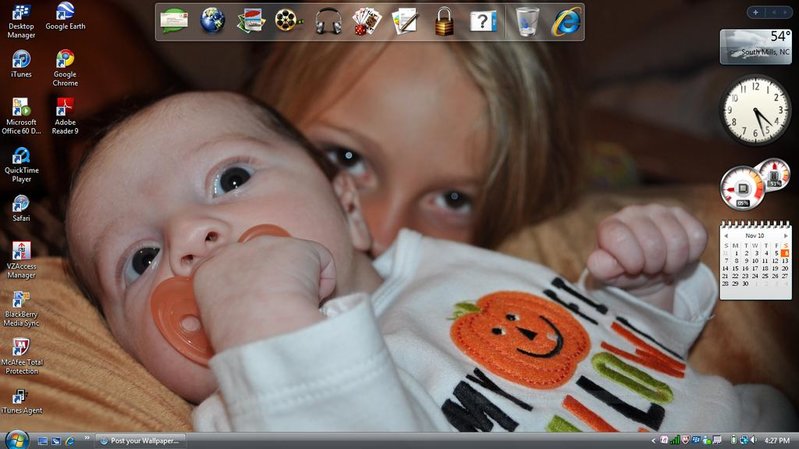
Task: Click the padlock security dock icon
Action: (444, 21)
